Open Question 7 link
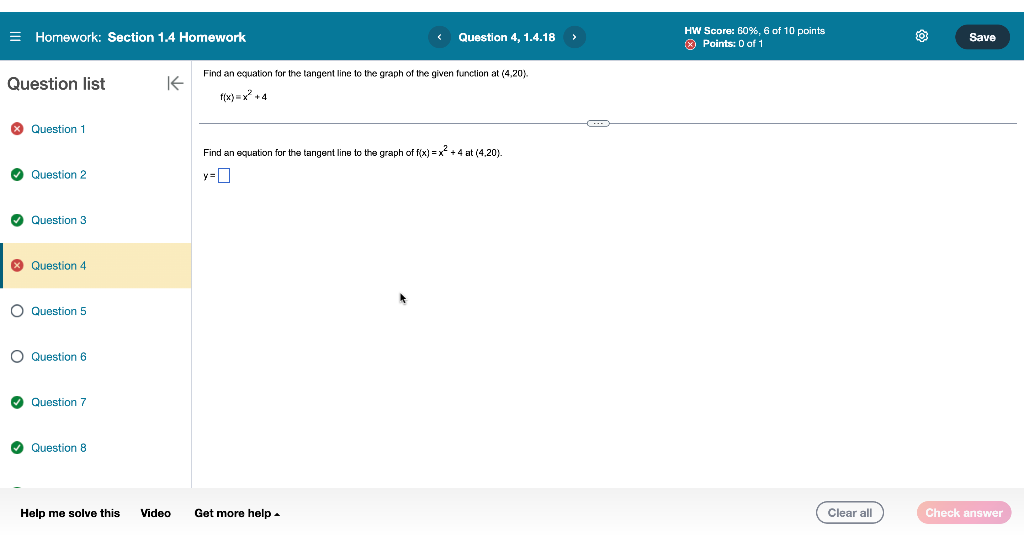This screenshot has height=537, width=1024. point(59,402)
